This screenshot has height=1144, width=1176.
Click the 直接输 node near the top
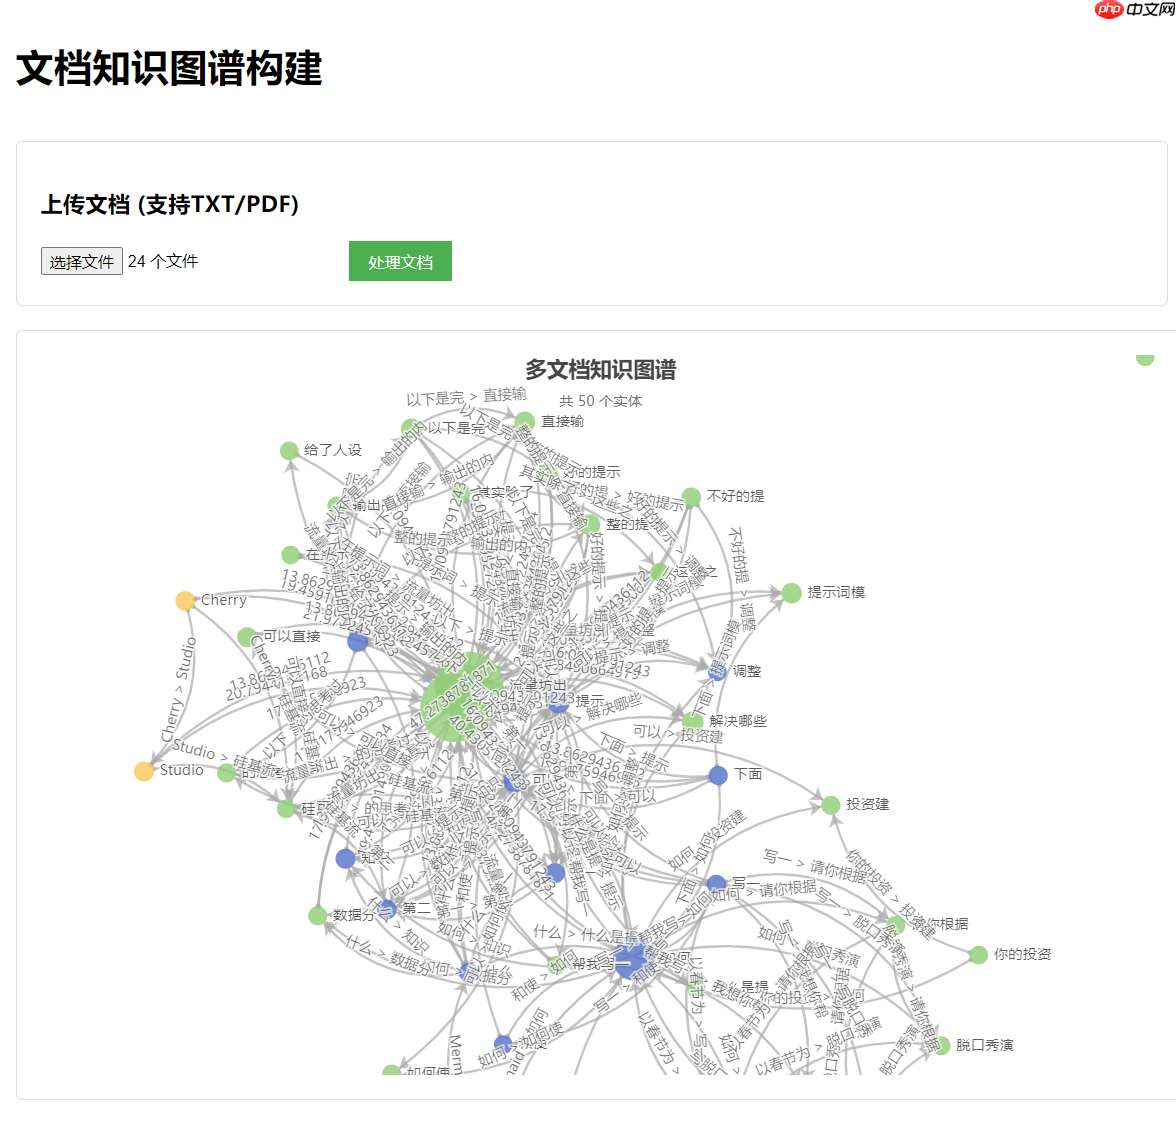(525, 422)
